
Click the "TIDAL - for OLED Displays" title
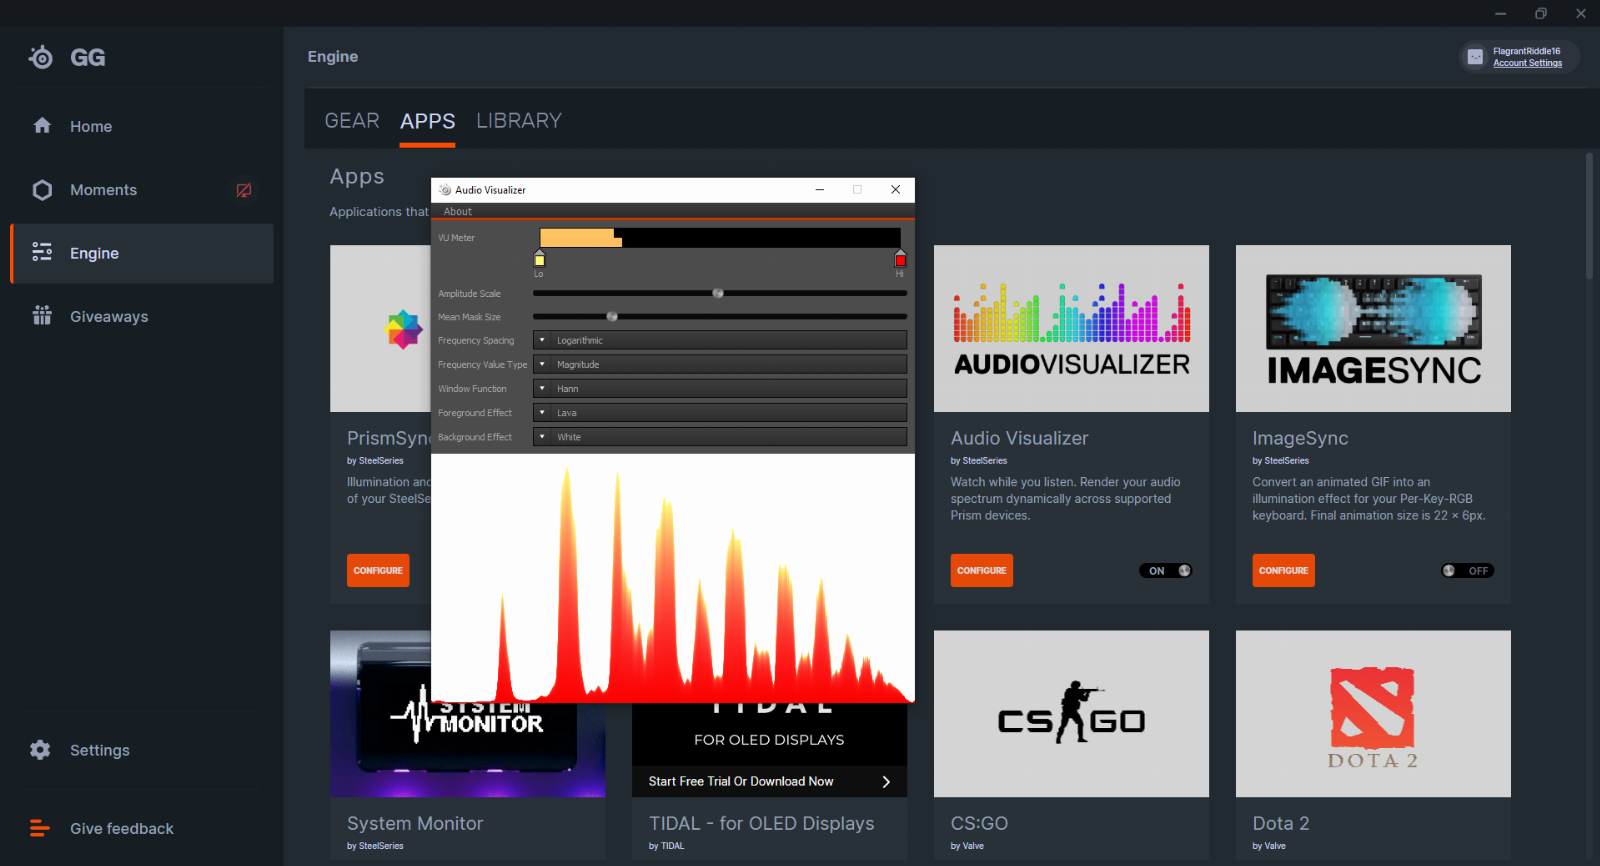tap(761, 824)
